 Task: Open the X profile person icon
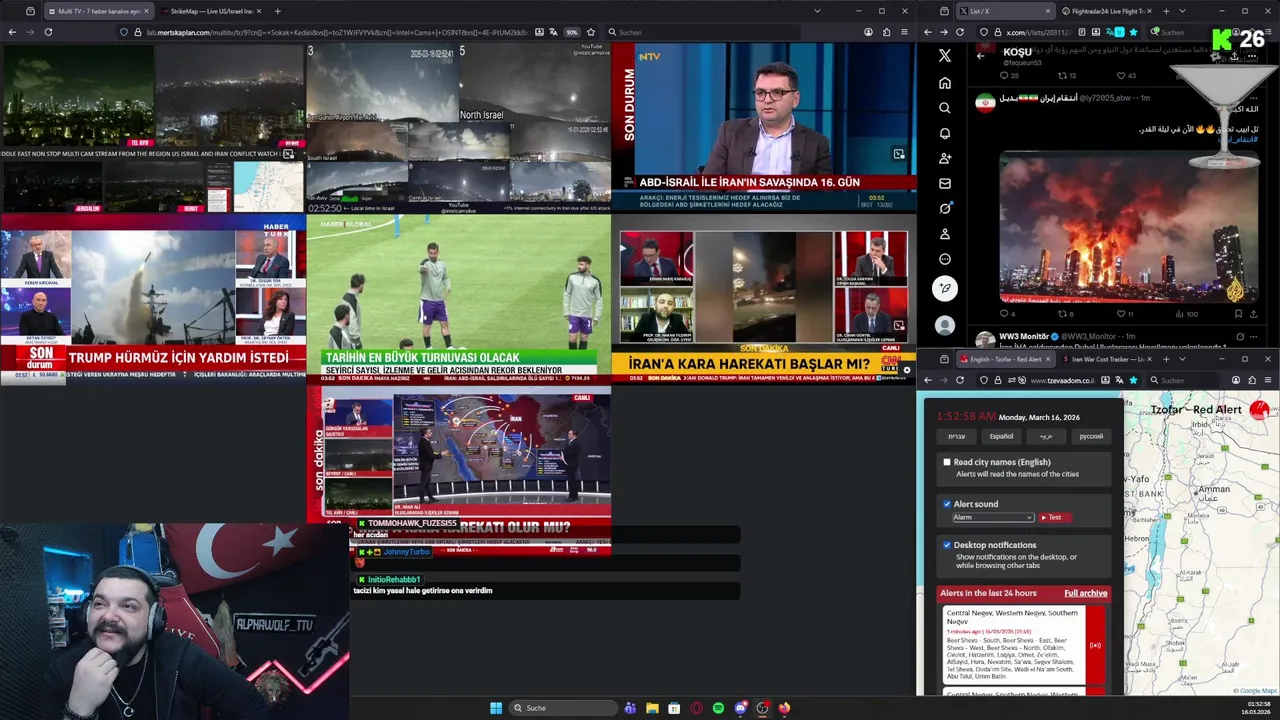click(945, 234)
